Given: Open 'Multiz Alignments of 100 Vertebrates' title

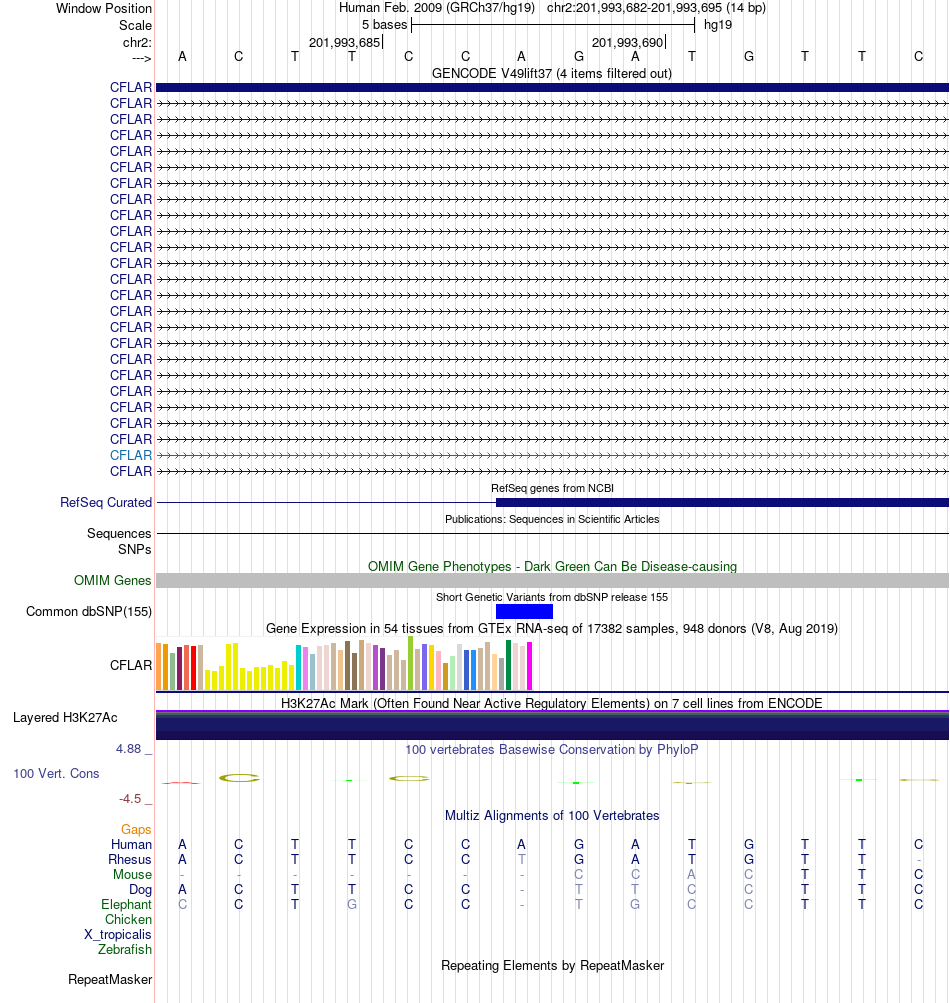Looking at the screenshot, I should pyautogui.click(x=551, y=816).
